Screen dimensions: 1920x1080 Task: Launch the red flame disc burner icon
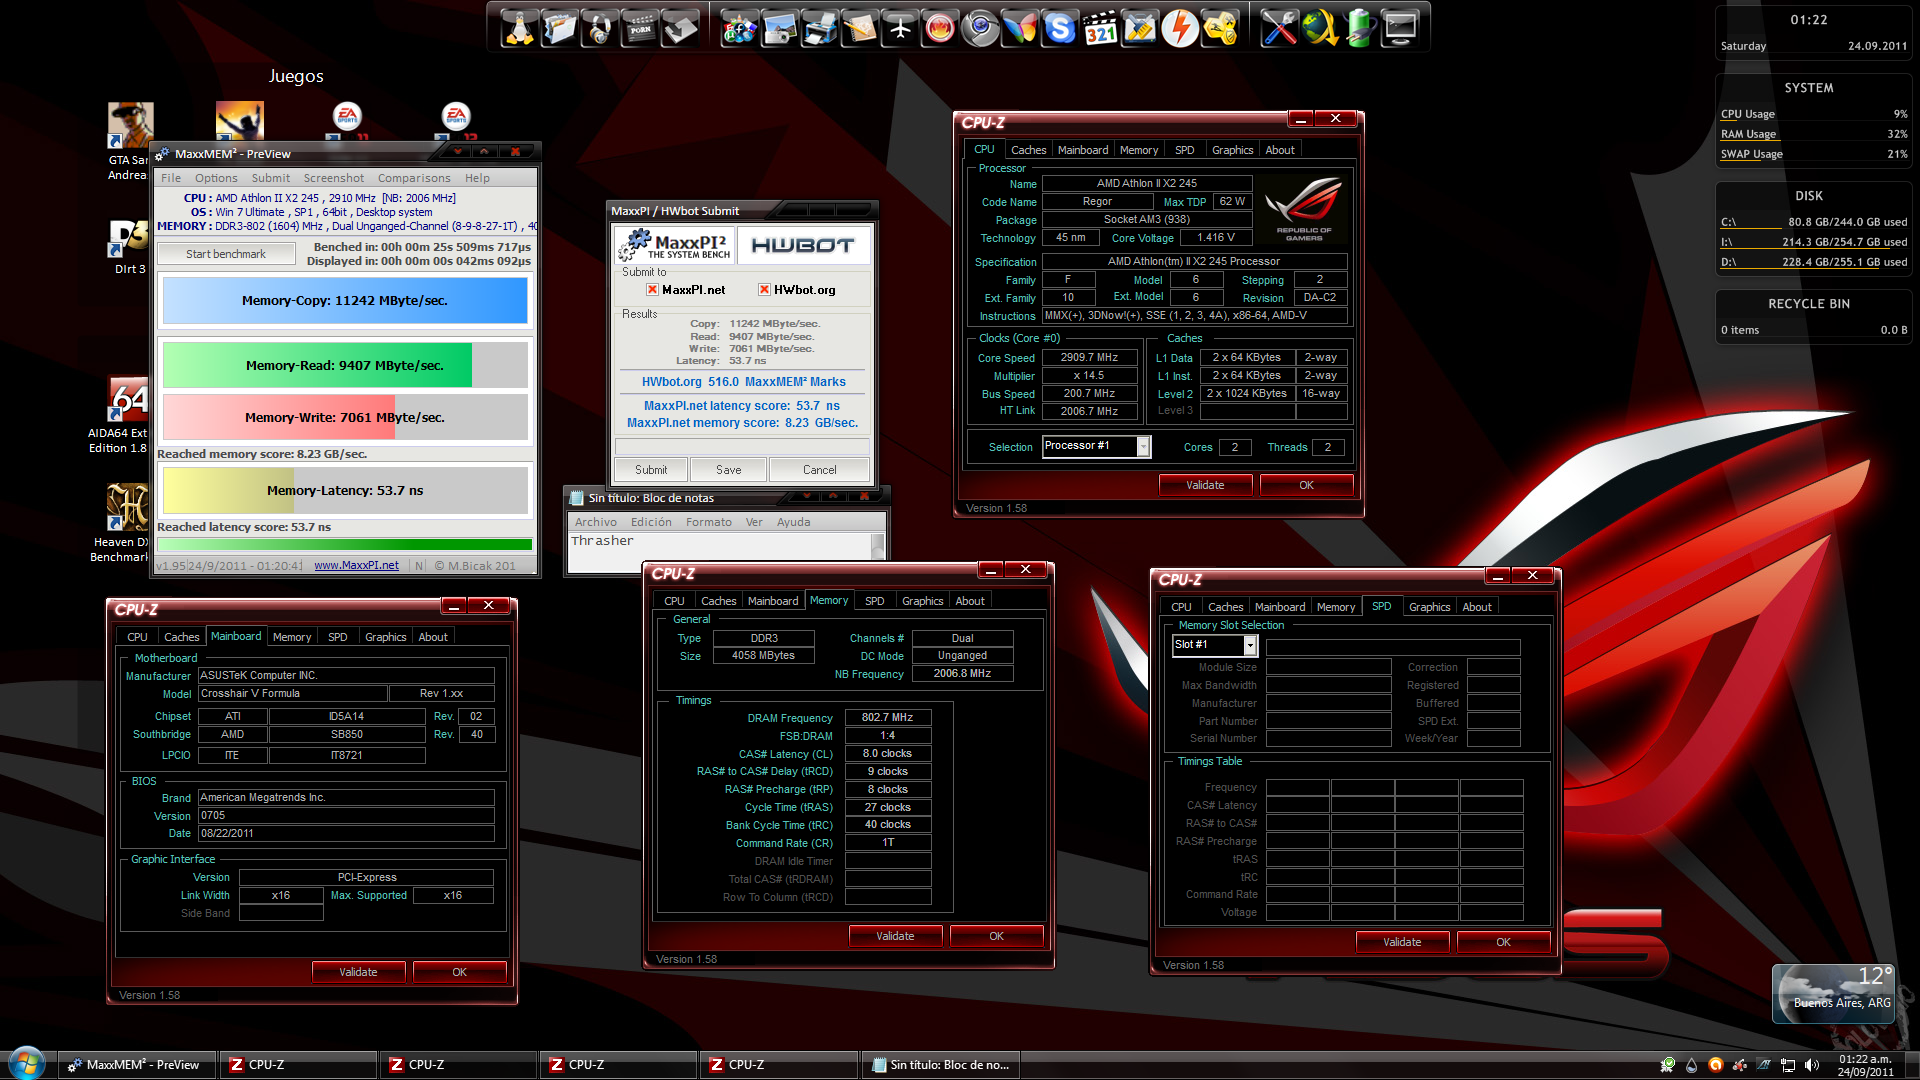(x=940, y=28)
